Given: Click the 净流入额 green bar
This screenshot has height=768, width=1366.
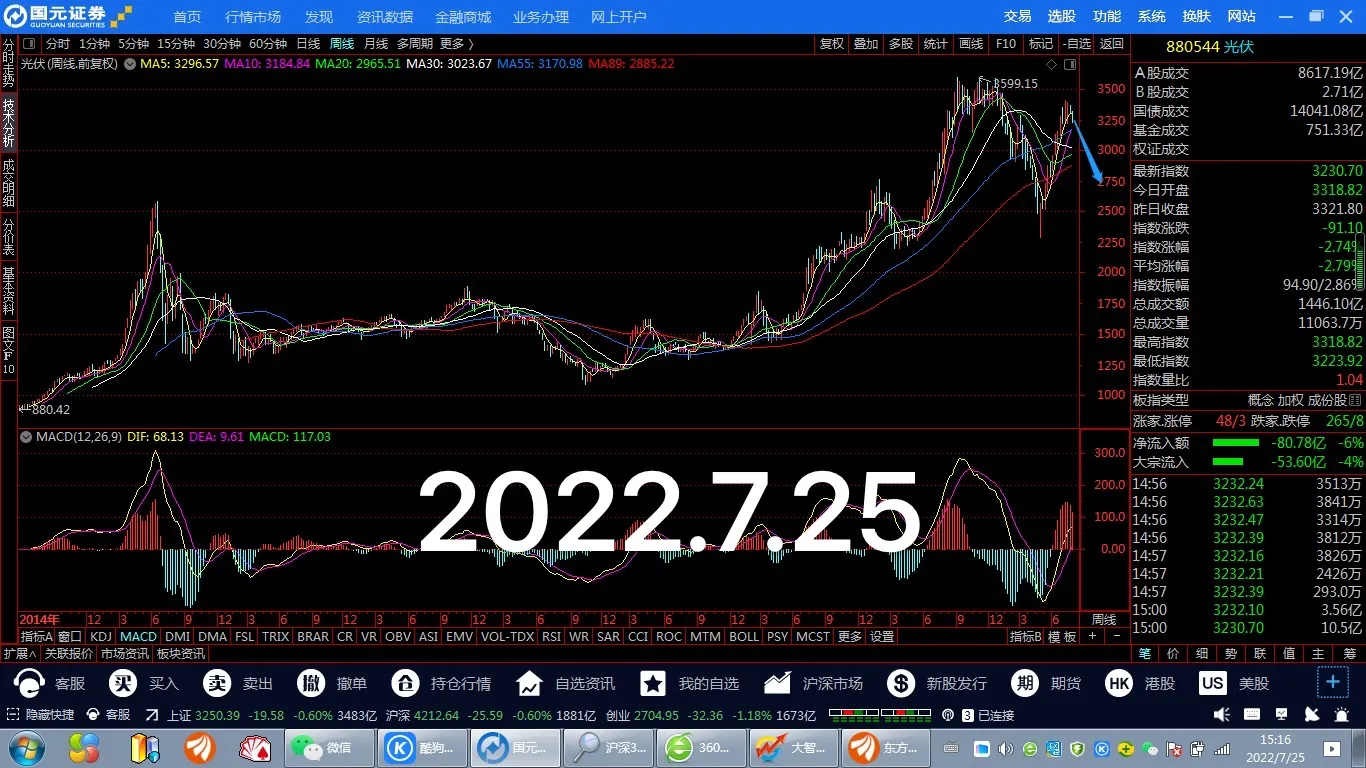Looking at the screenshot, I should (x=1235, y=442).
